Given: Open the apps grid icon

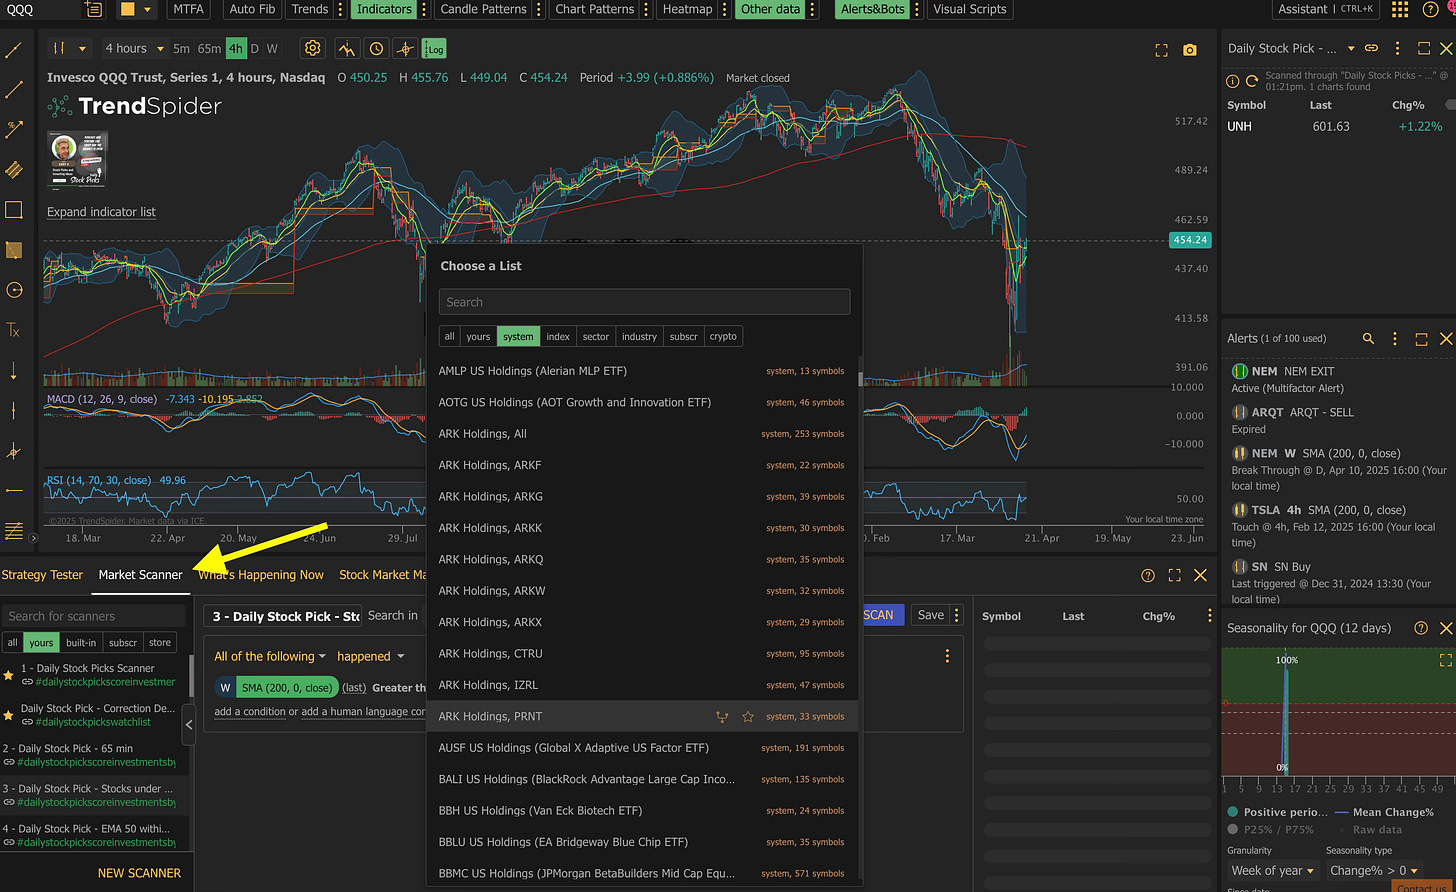Looking at the screenshot, I should point(1400,10).
